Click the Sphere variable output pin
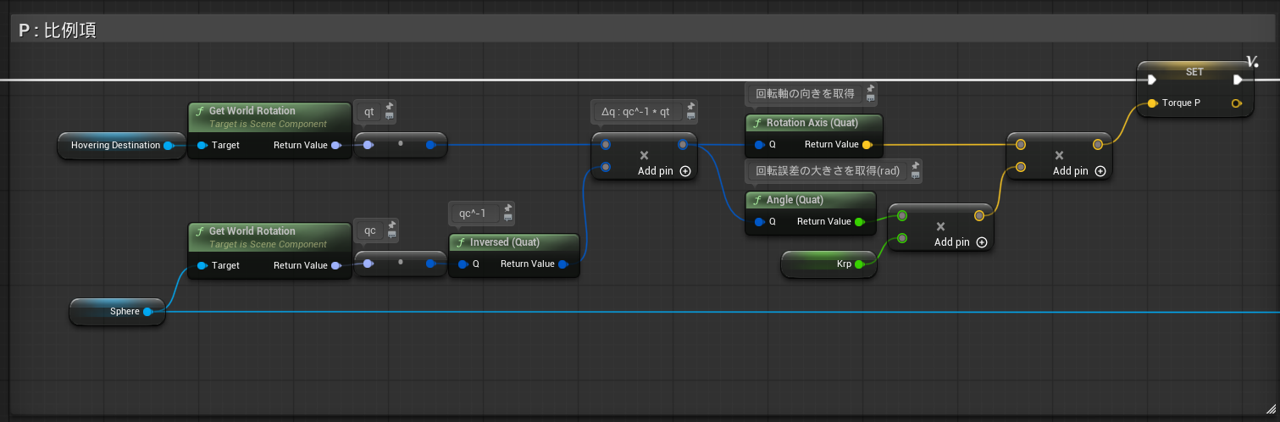 click(x=148, y=312)
